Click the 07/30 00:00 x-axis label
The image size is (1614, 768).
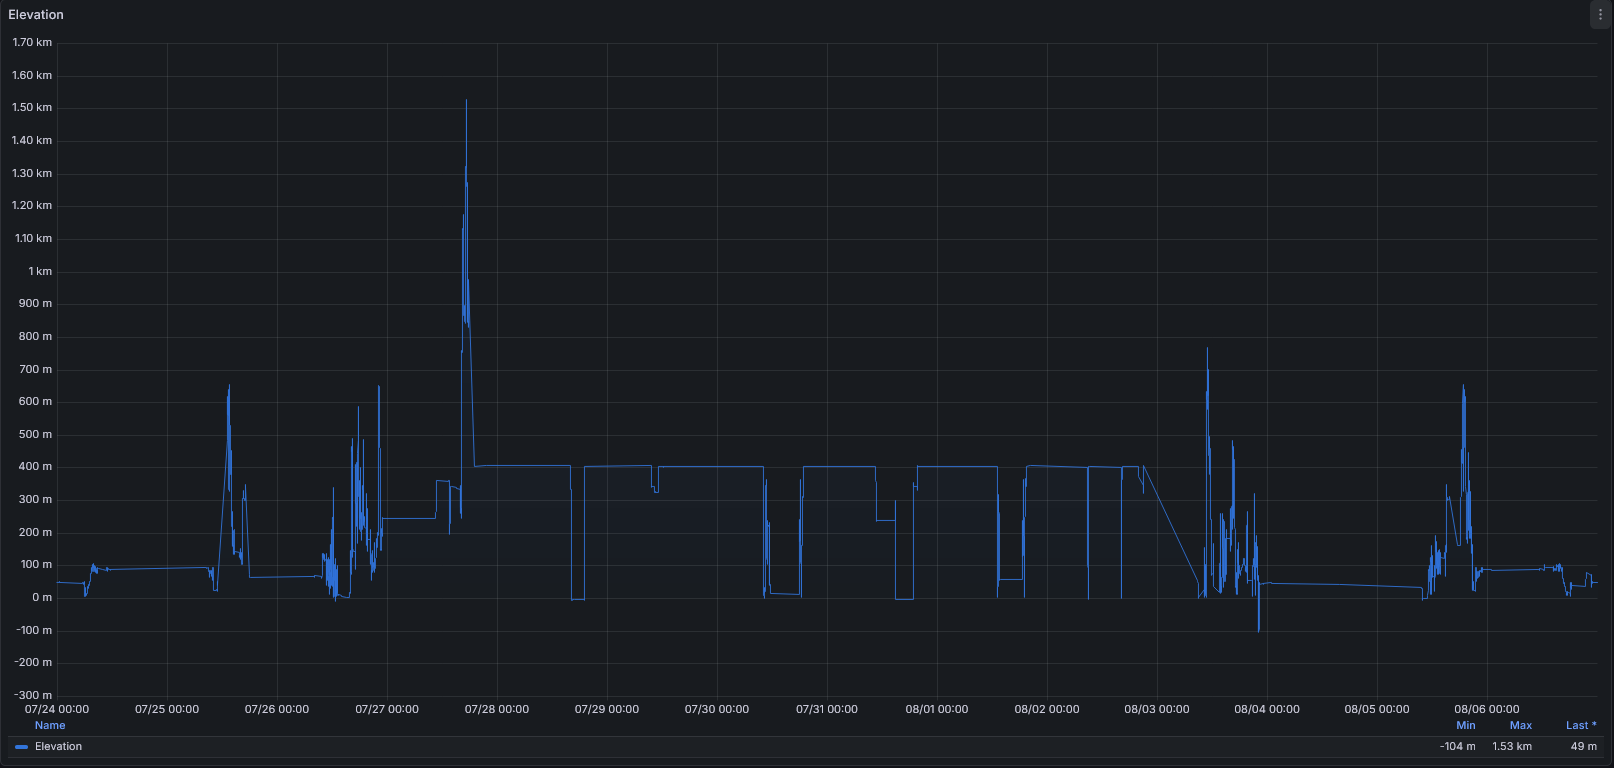click(717, 710)
